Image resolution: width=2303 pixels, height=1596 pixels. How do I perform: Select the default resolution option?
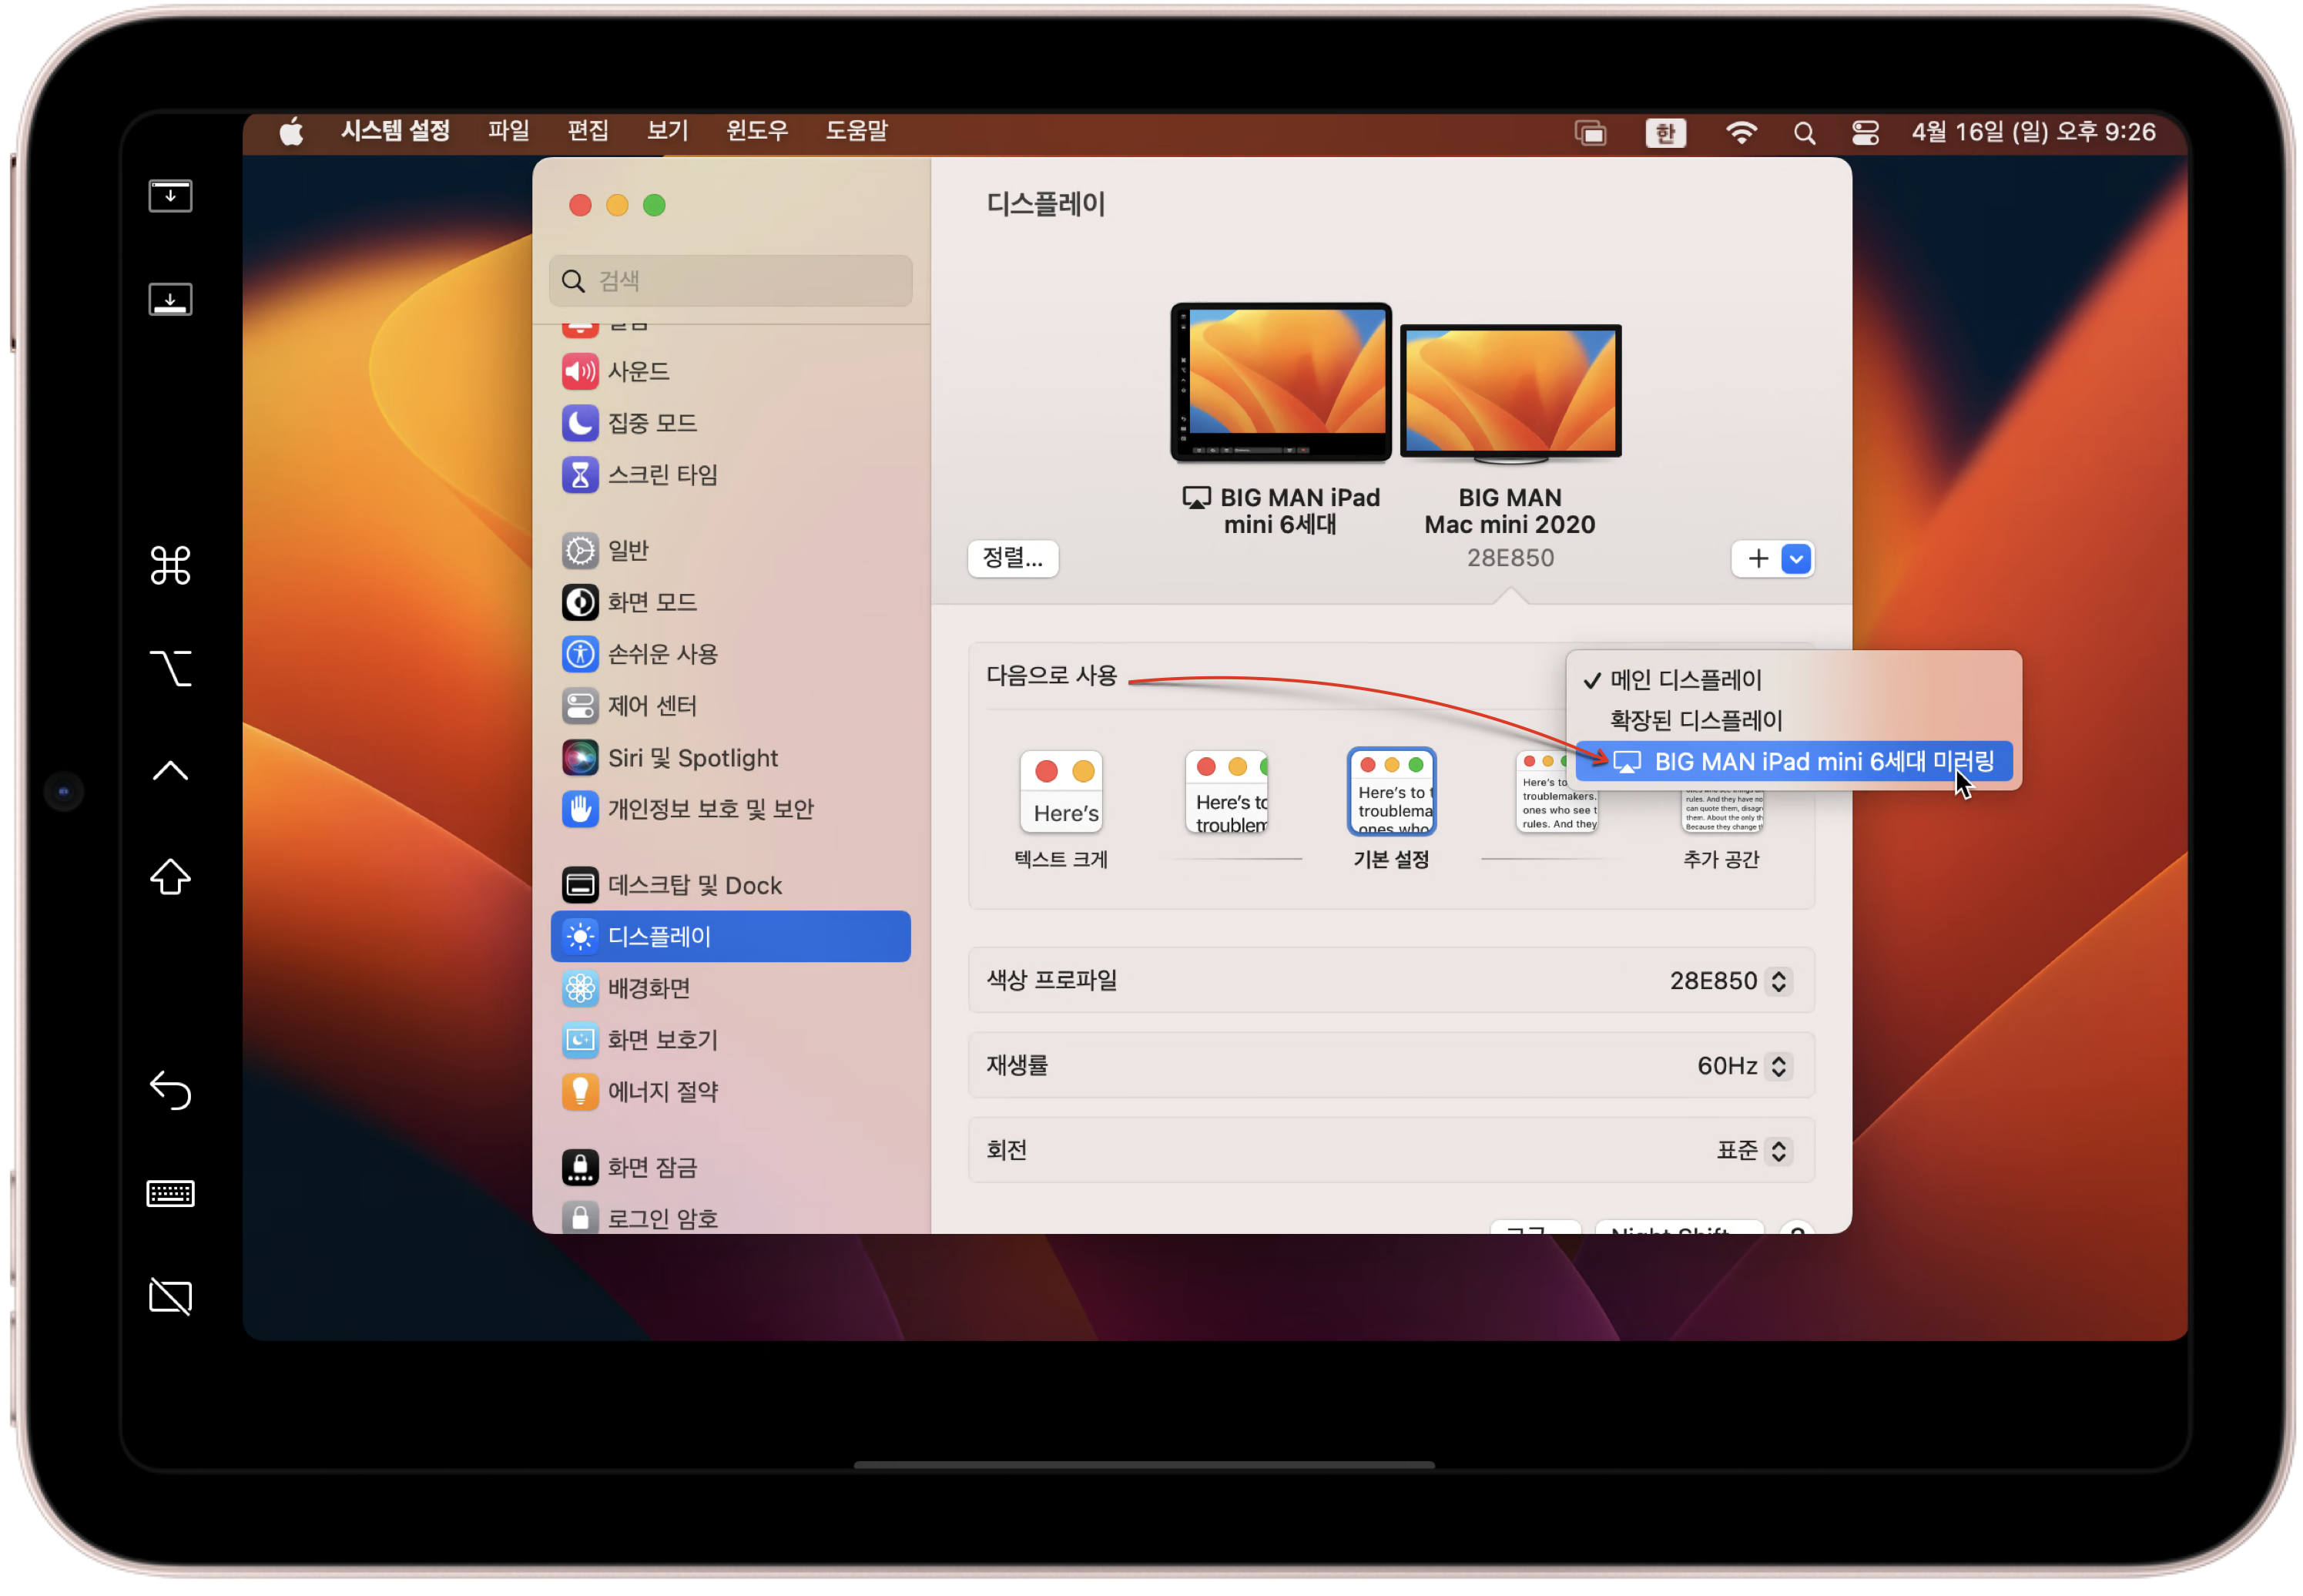click(x=1391, y=792)
